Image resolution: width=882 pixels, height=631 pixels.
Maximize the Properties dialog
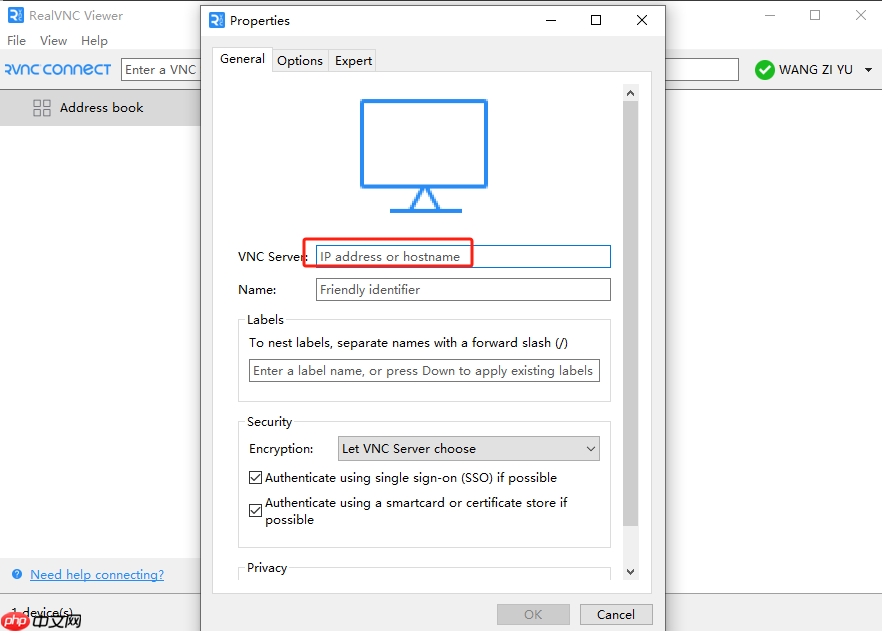tap(596, 20)
